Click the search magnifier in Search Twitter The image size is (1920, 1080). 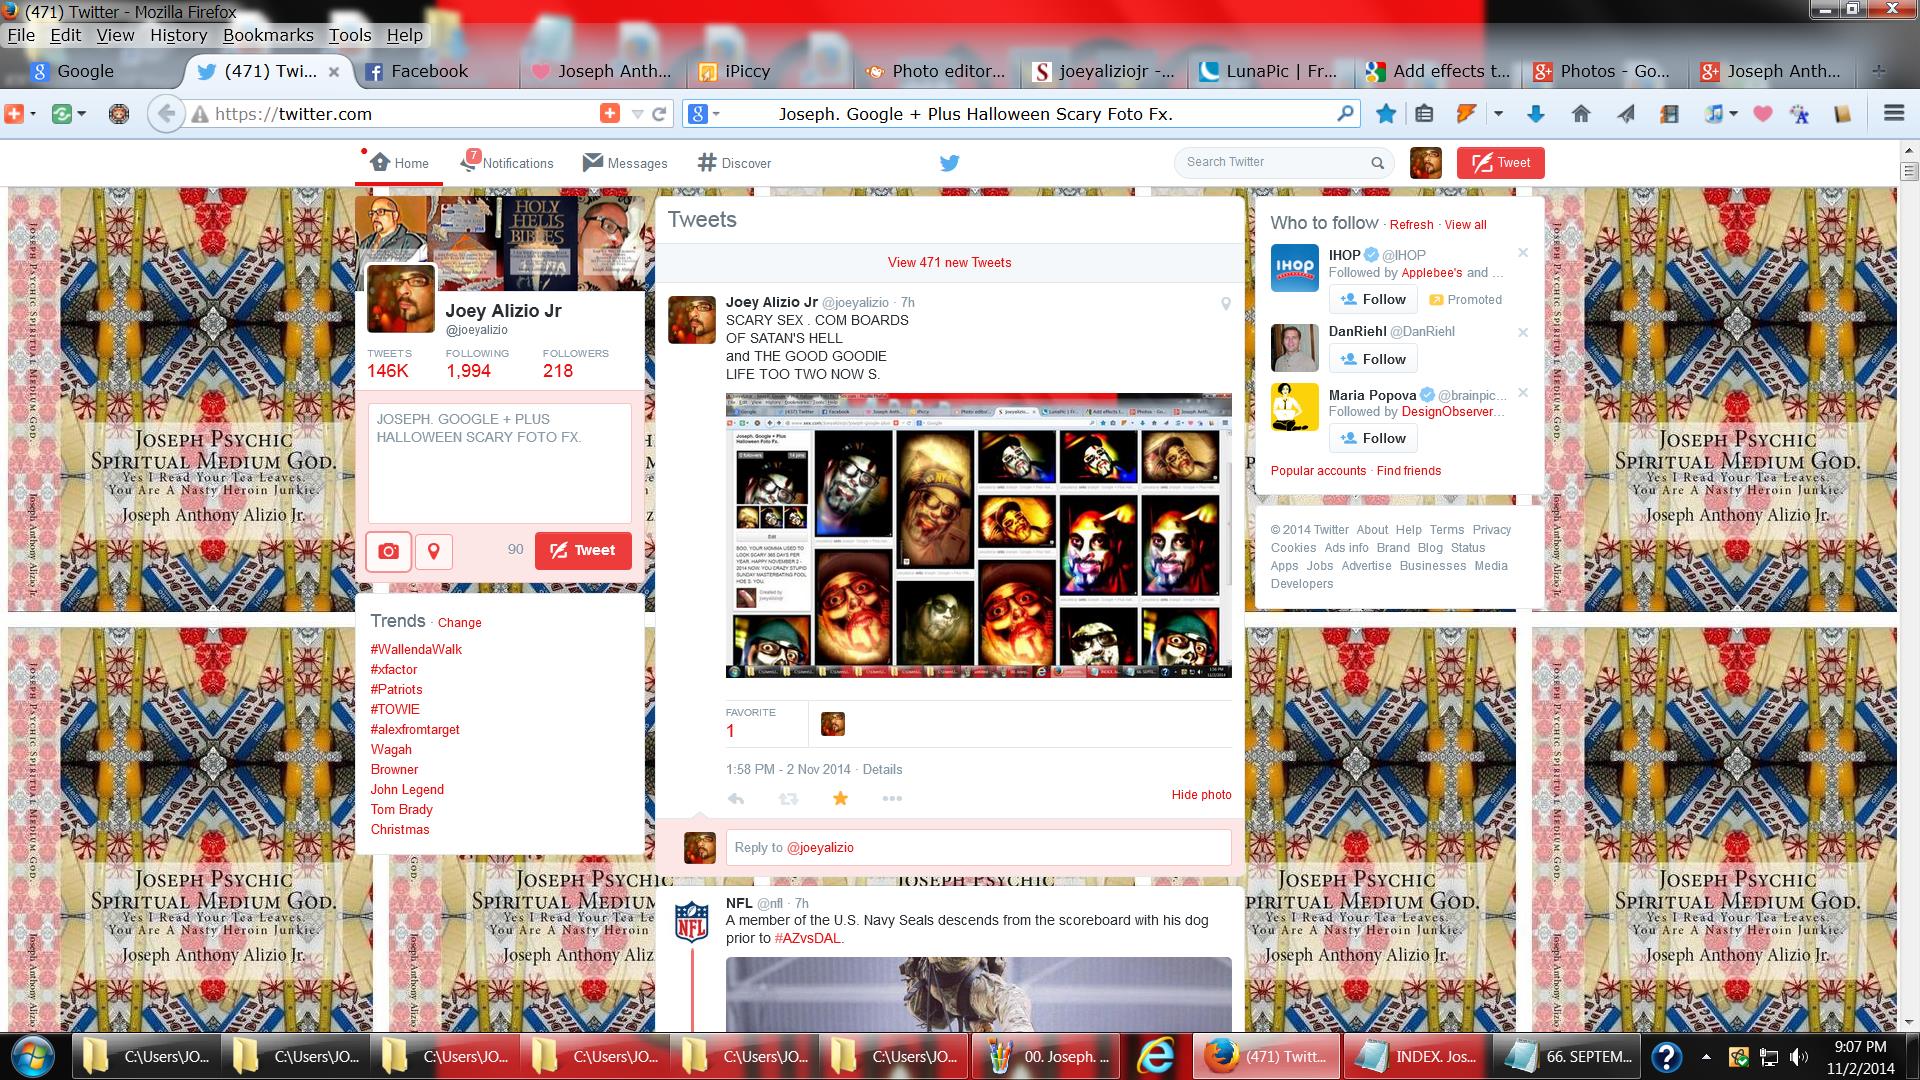[1377, 163]
